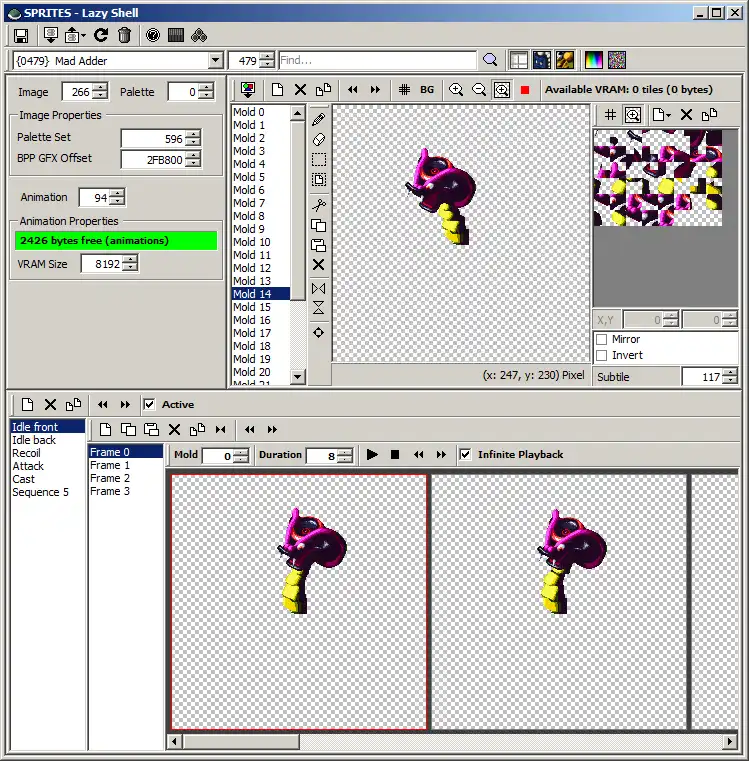Image resolution: width=749 pixels, height=761 pixels.
Task: Click the Clear trash can icon
Action: [125, 35]
